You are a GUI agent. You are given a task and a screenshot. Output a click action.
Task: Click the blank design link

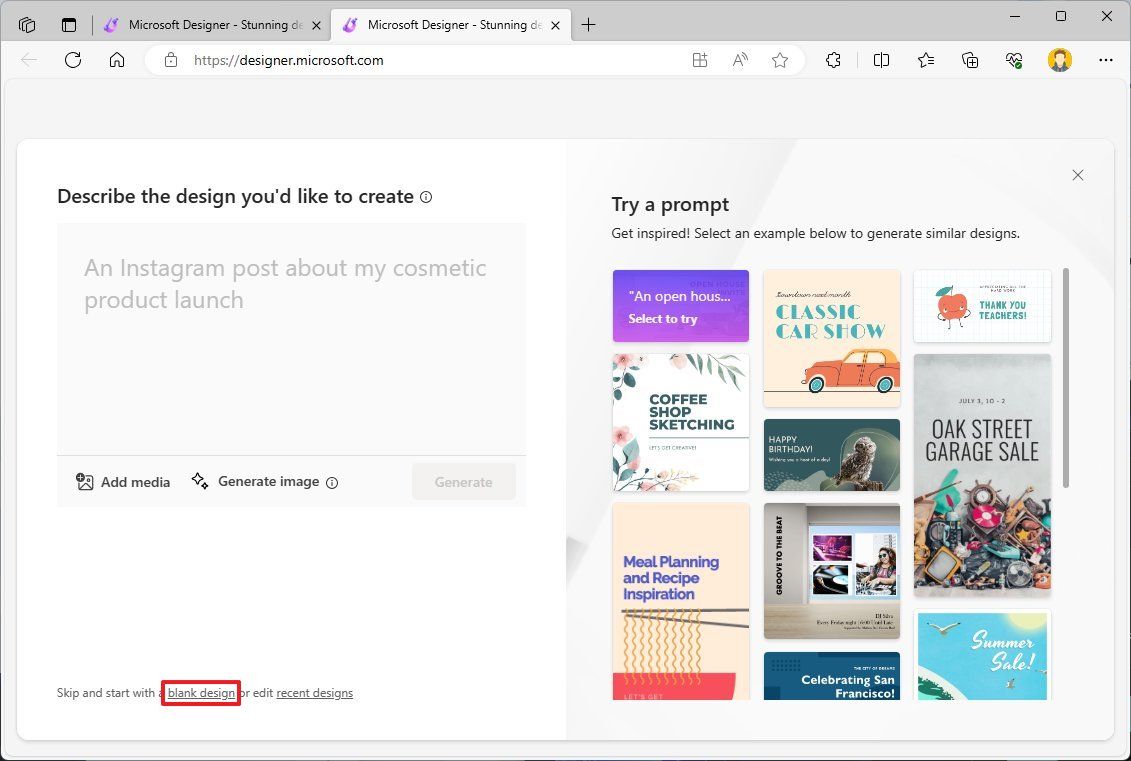pyautogui.click(x=200, y=692)
